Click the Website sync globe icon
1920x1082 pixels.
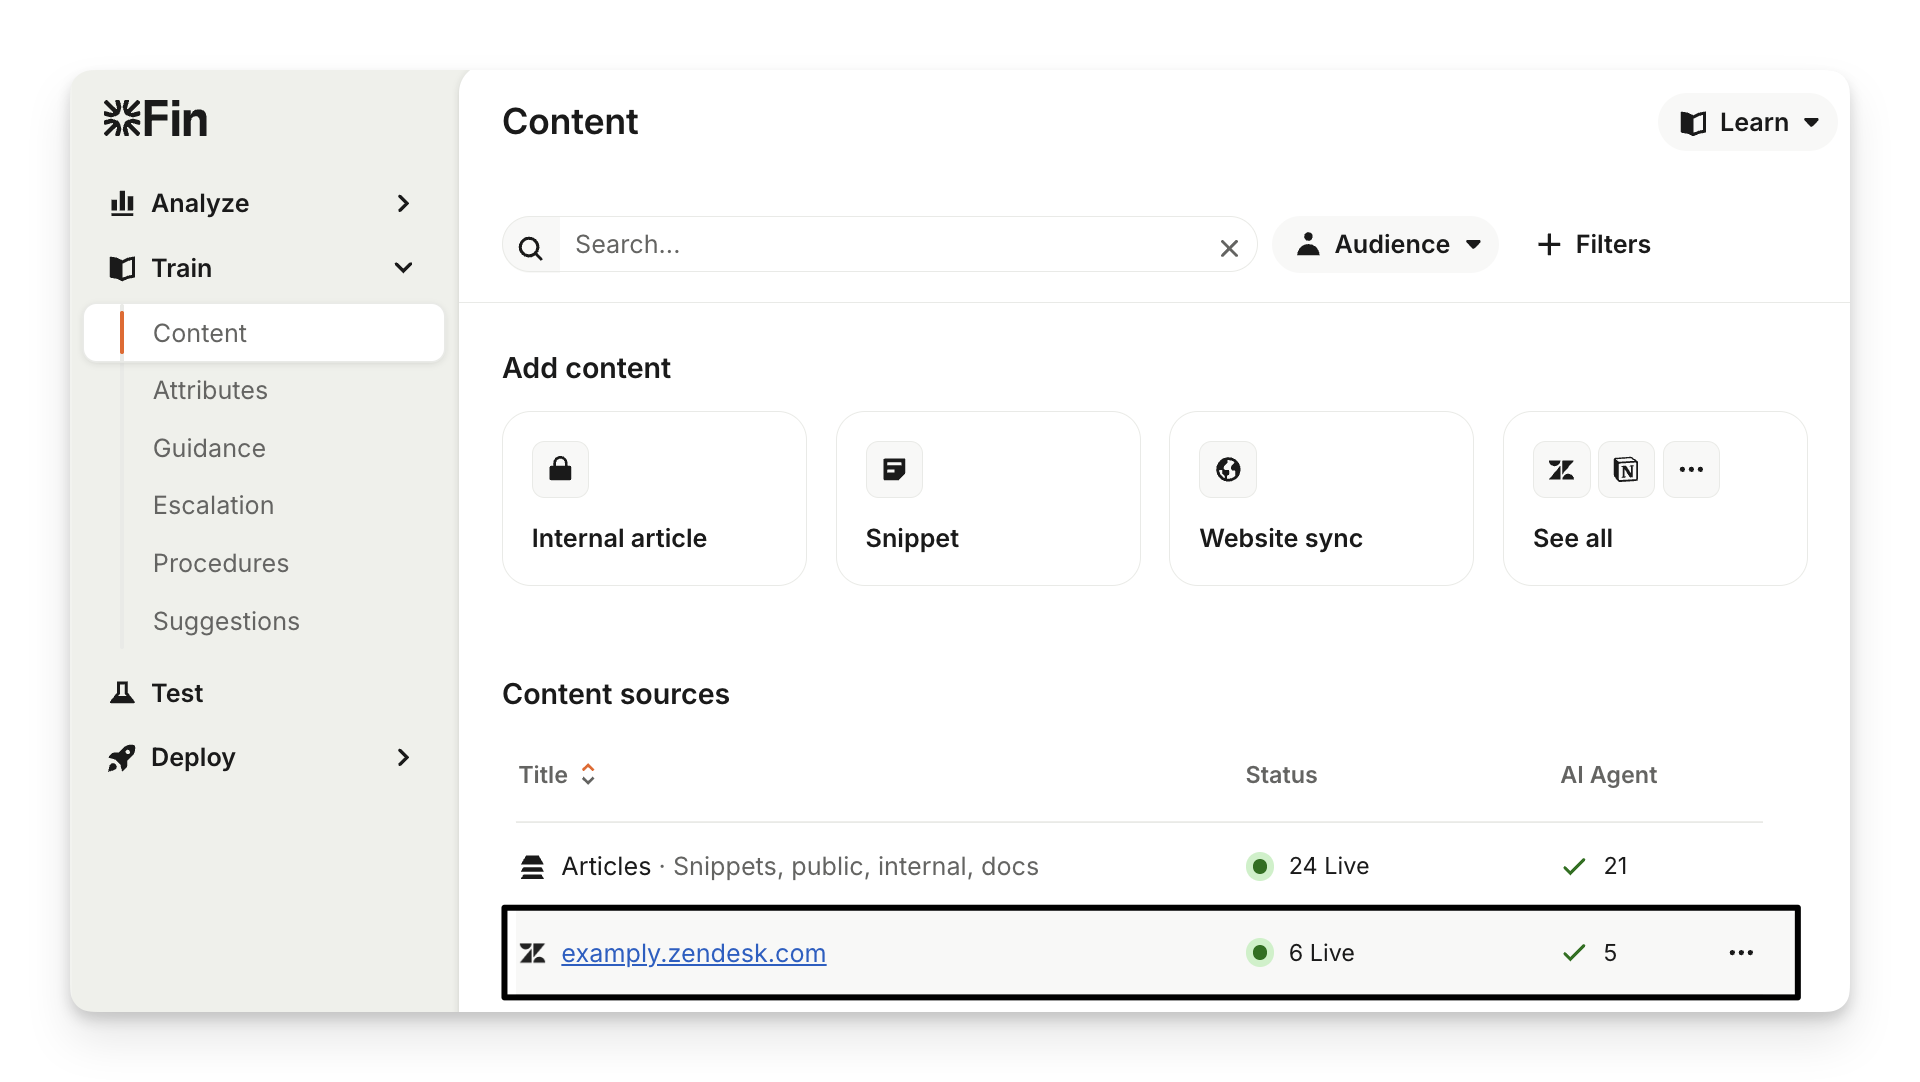(1228, 469)
